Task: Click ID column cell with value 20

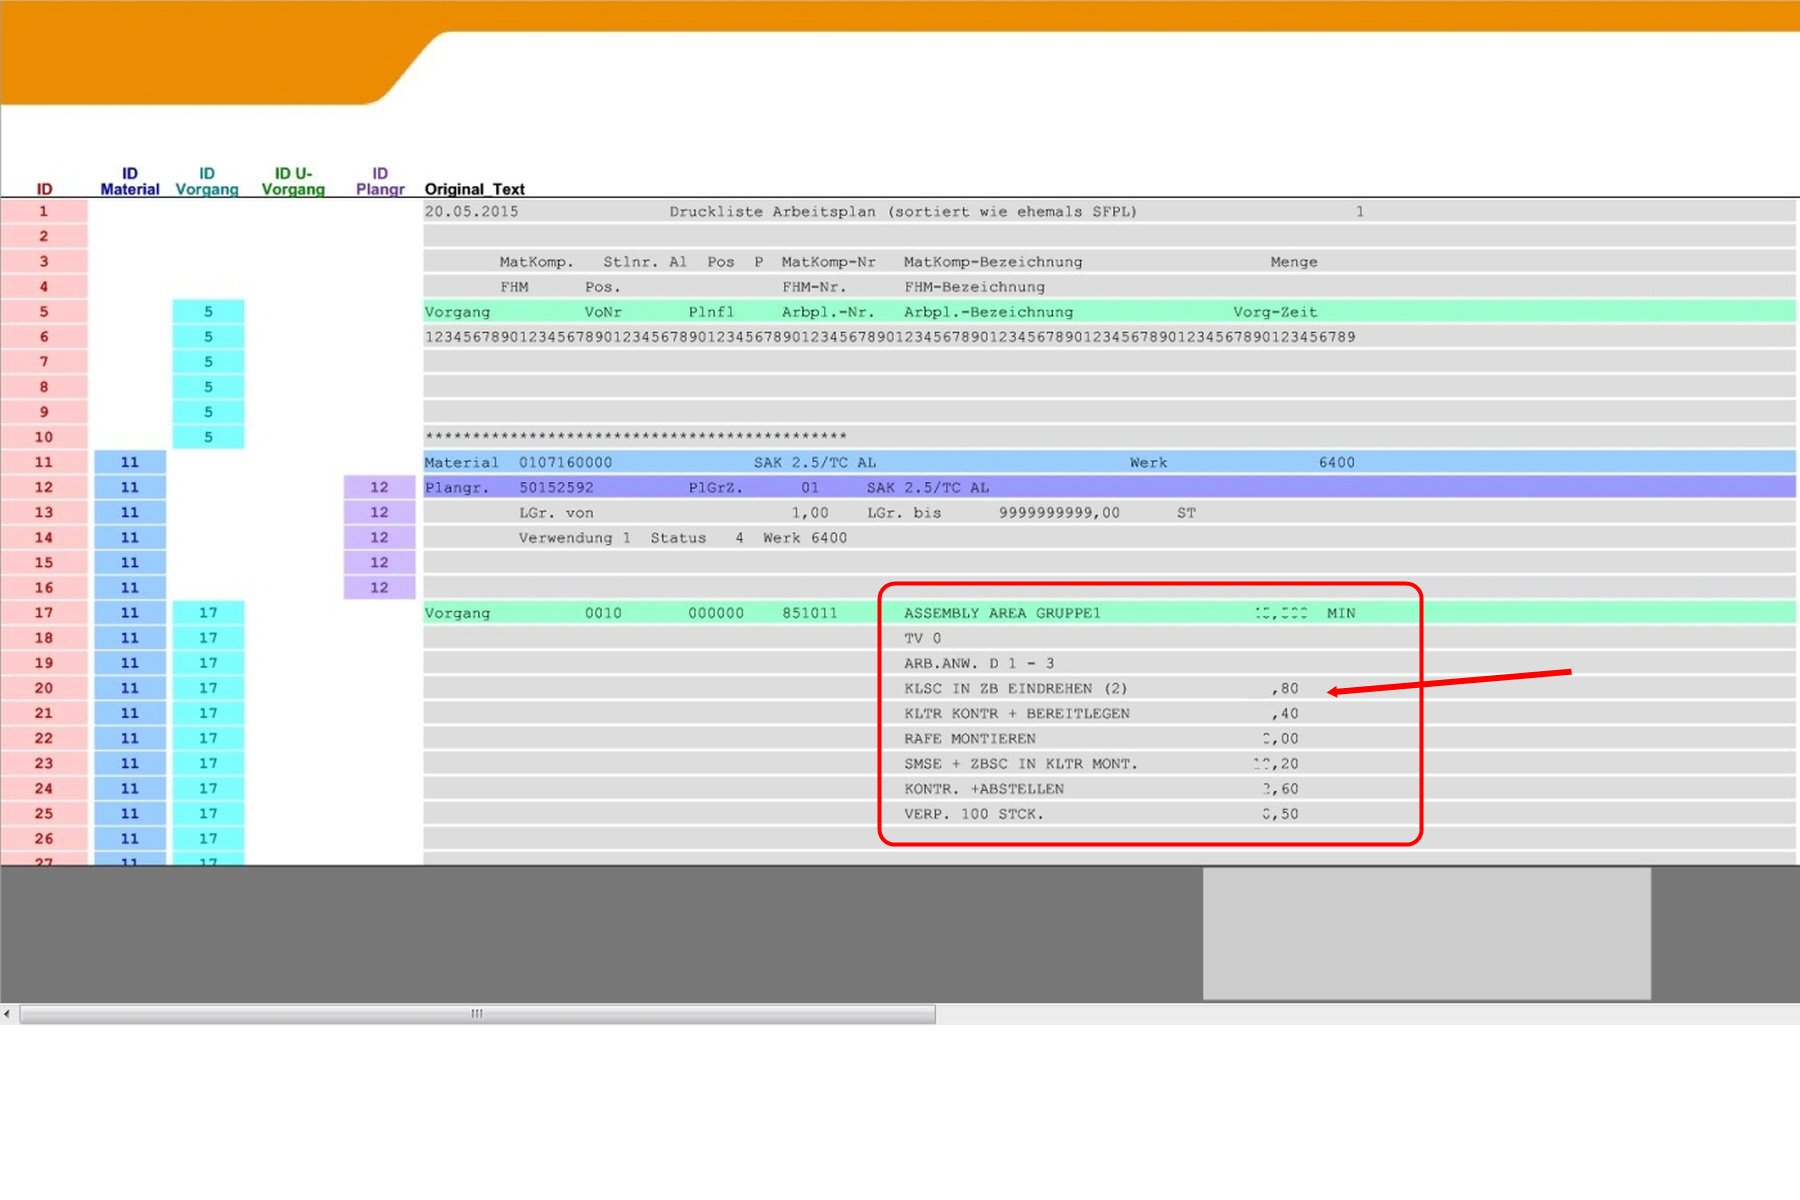Action: click(x=44, y=688)
